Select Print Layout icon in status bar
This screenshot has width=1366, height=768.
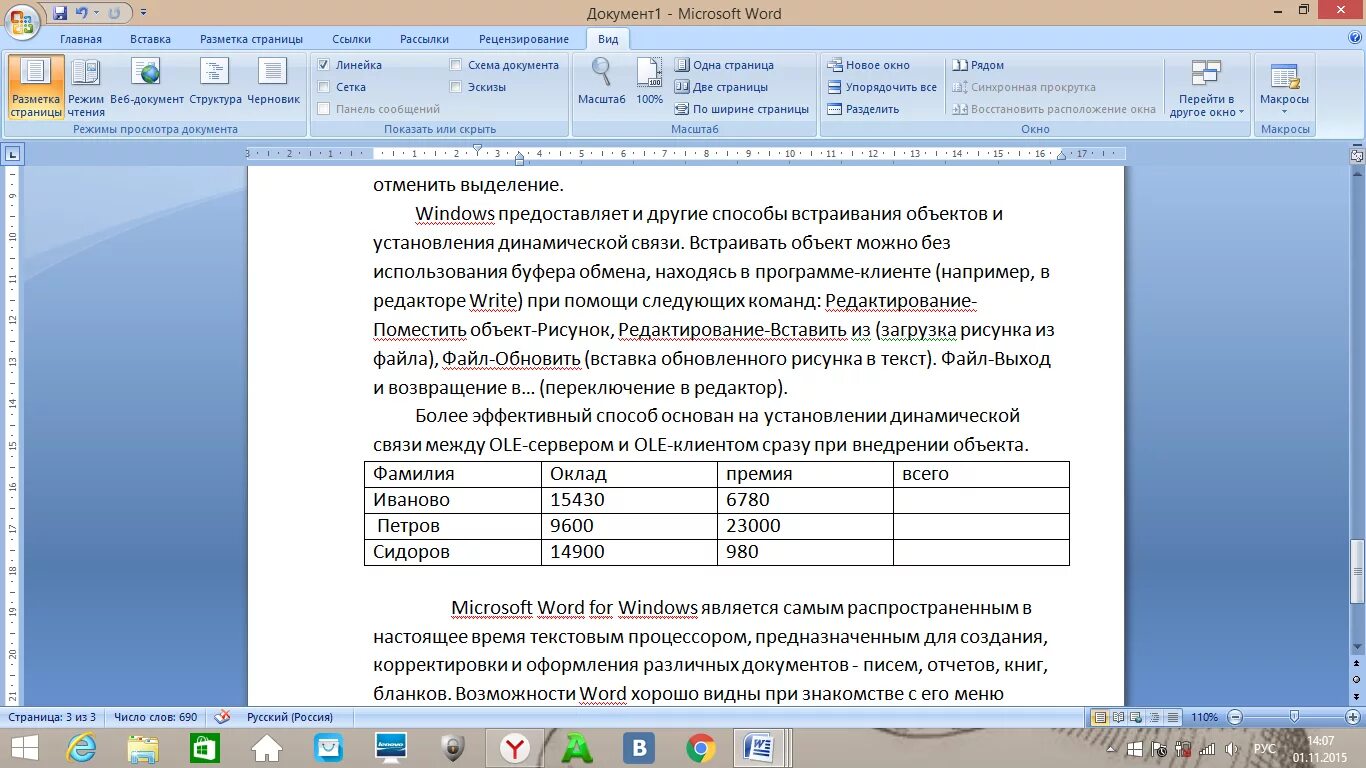click(1100, 717)
